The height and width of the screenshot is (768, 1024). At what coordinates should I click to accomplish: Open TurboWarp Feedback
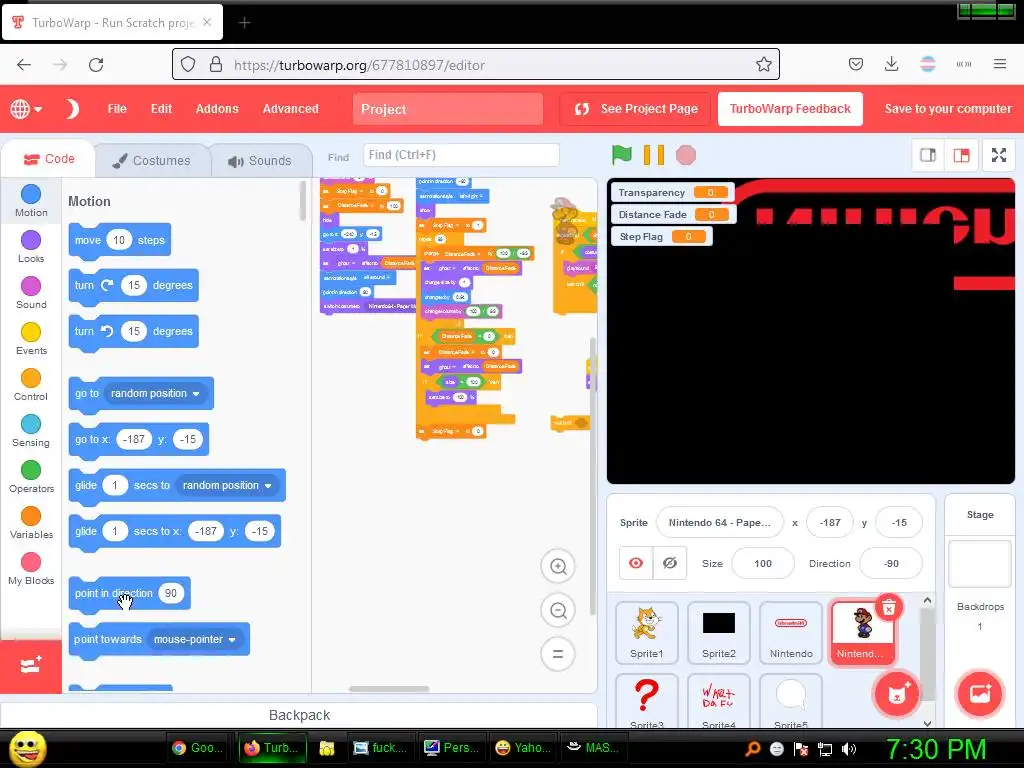point(790,108)
